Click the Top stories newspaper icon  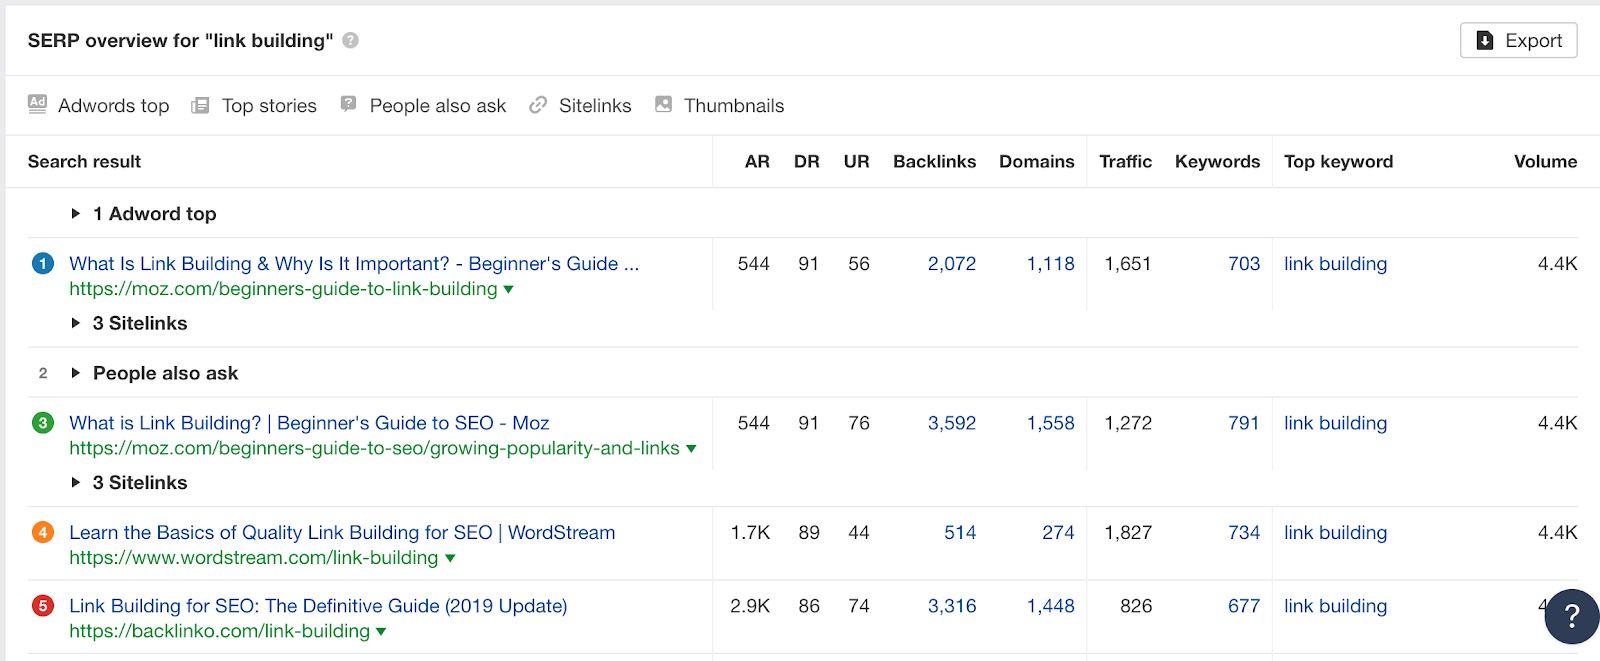(200, 105)
